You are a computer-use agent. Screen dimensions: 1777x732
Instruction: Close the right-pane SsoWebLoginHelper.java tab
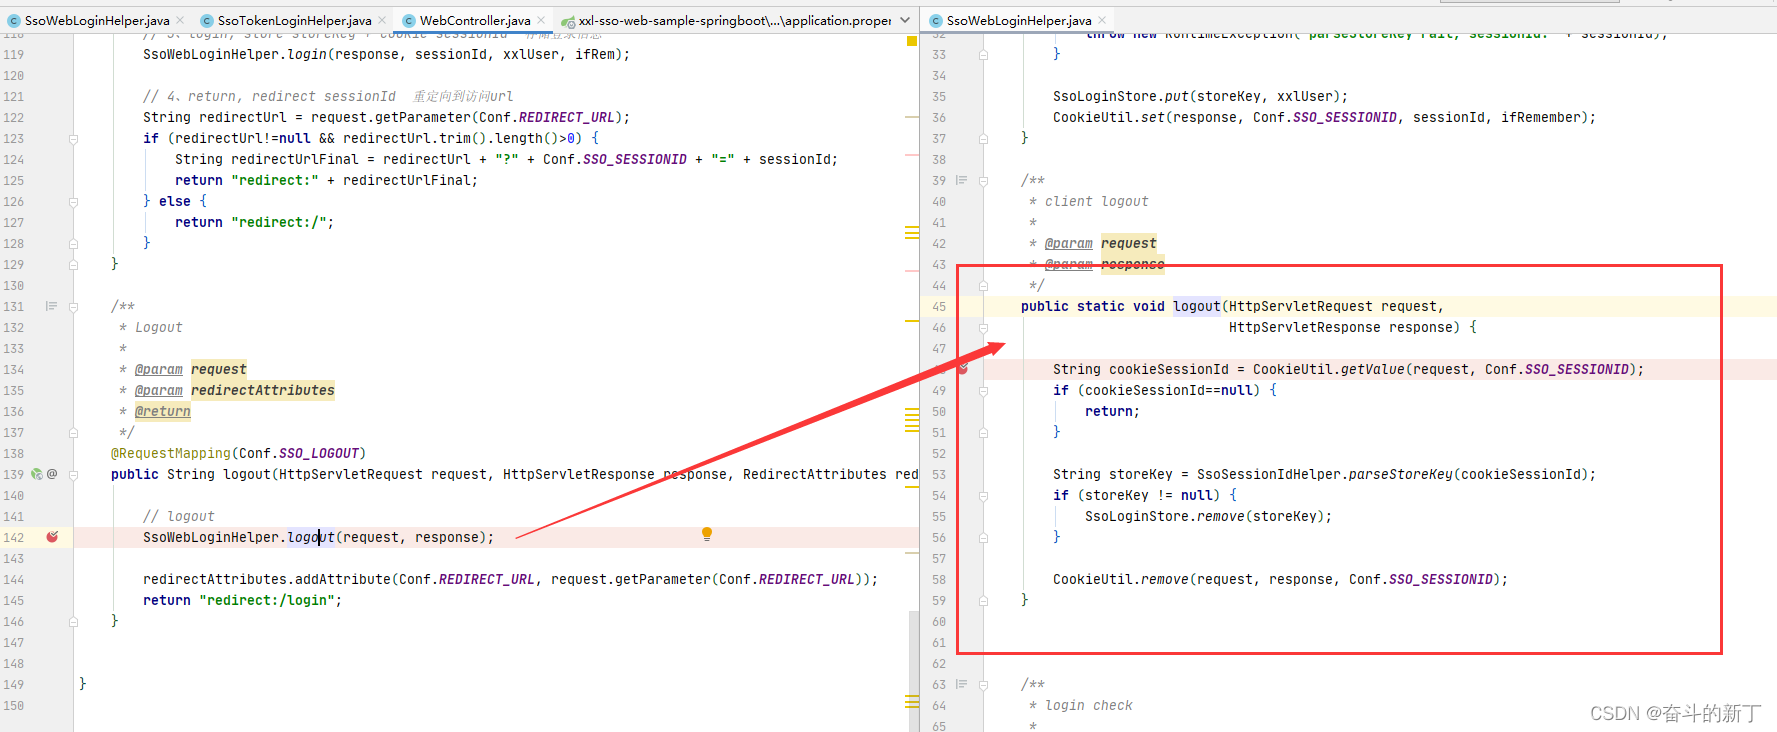click(x=1102, y=20)
